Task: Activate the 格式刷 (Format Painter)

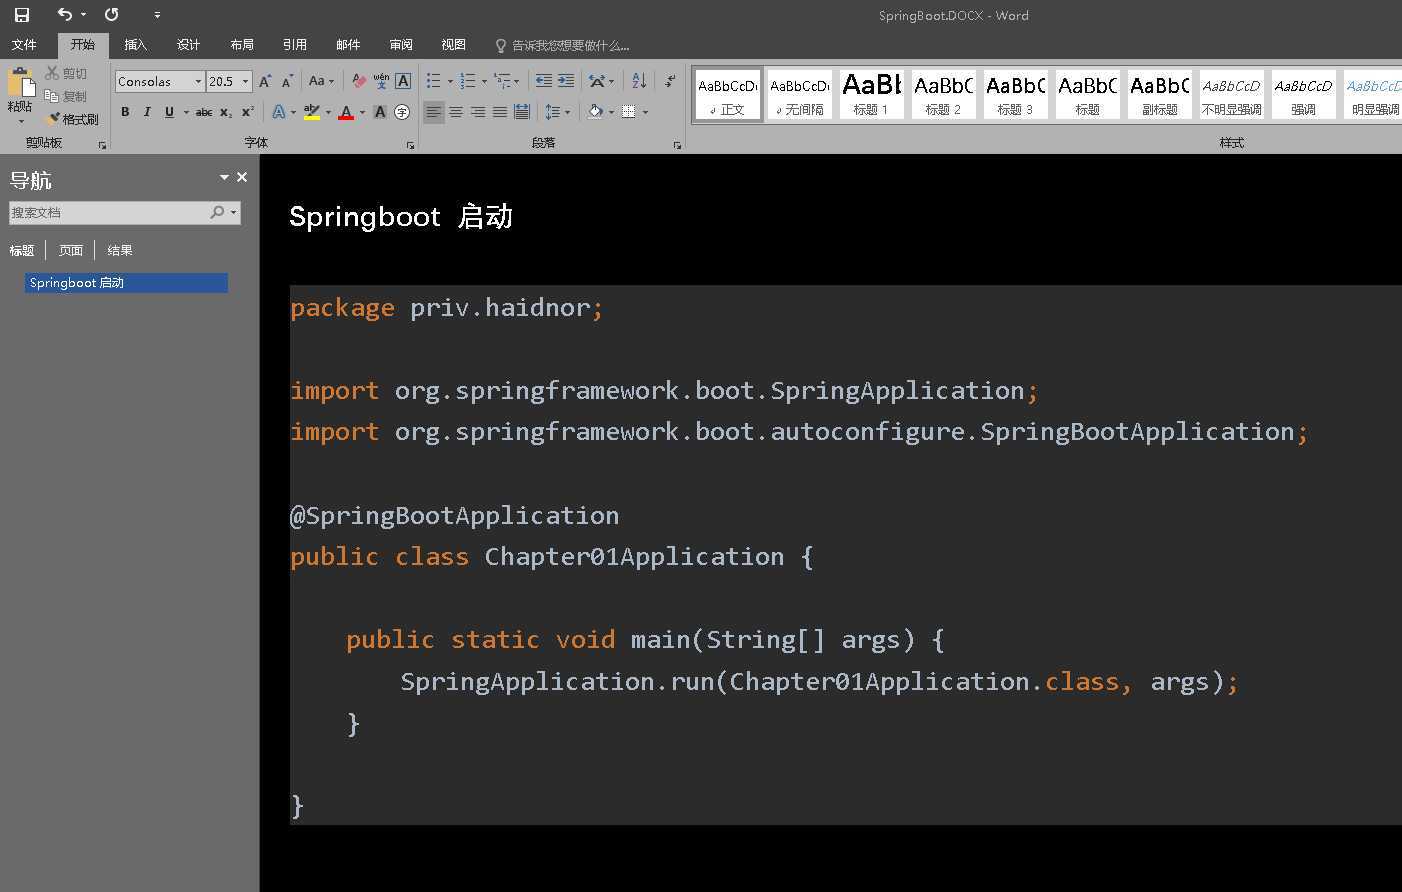Action: 73,119
